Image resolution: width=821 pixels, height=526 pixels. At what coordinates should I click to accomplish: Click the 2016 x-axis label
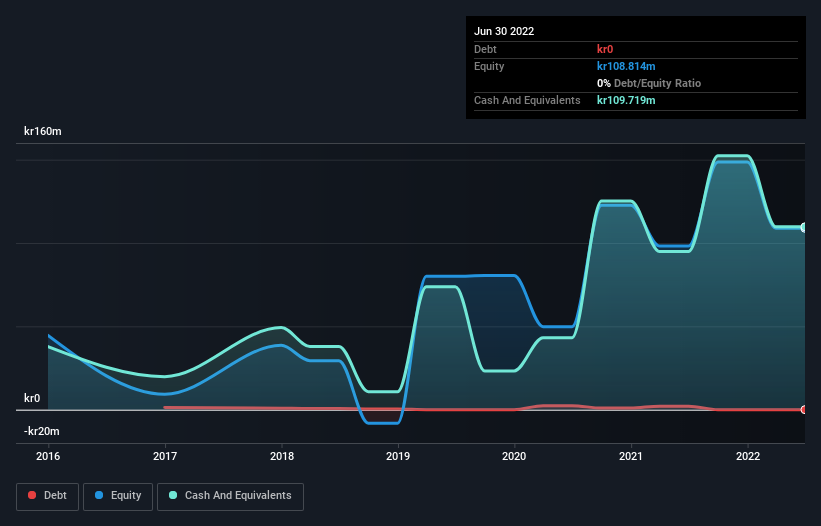pos(48,456)
